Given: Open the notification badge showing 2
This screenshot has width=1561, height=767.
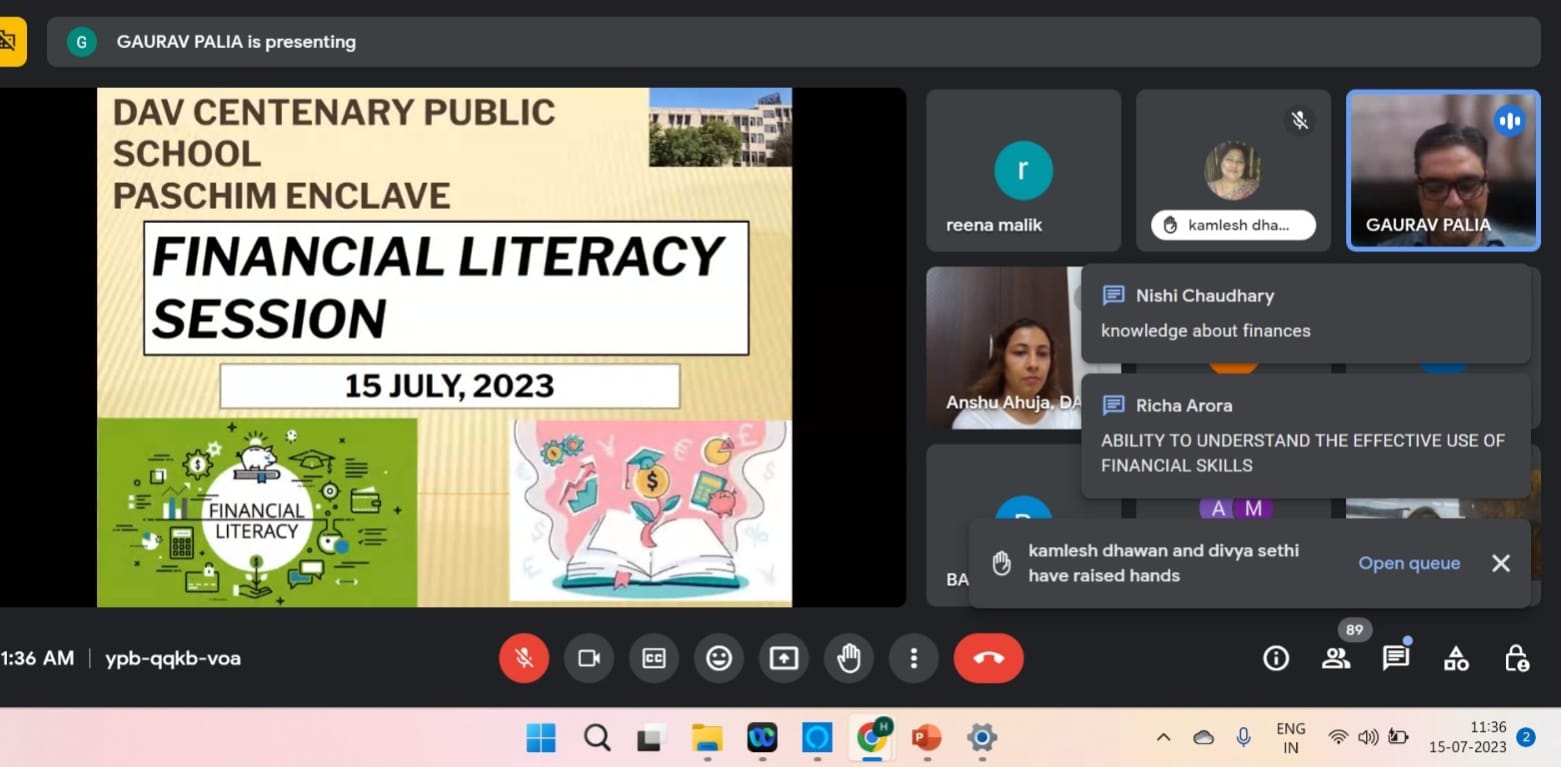Looking at the screenshot, I should pos(1526,738).
